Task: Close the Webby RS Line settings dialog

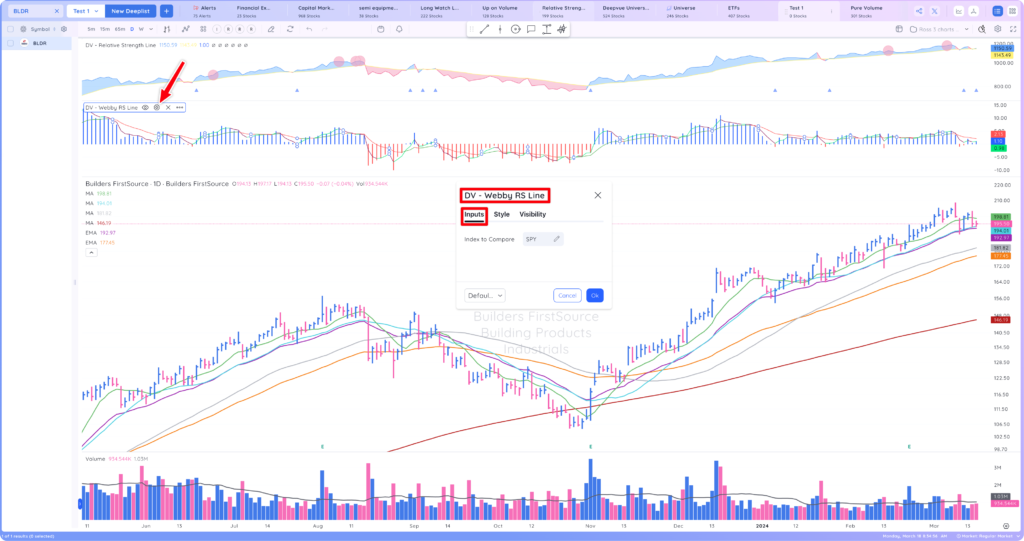Action: [x=598, y=195]
